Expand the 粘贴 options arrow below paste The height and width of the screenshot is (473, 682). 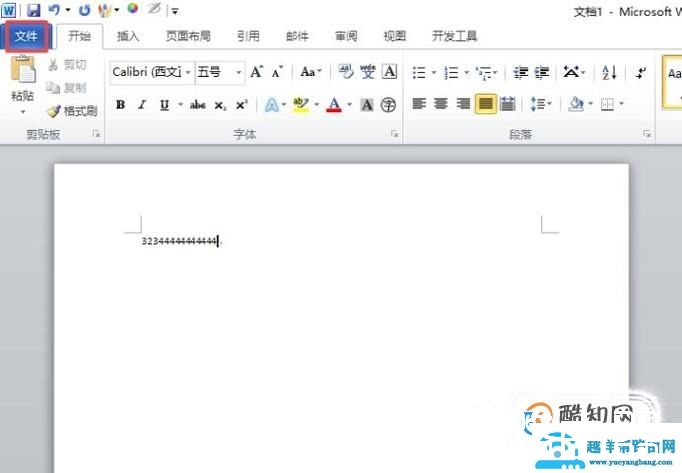coord(23,112)
